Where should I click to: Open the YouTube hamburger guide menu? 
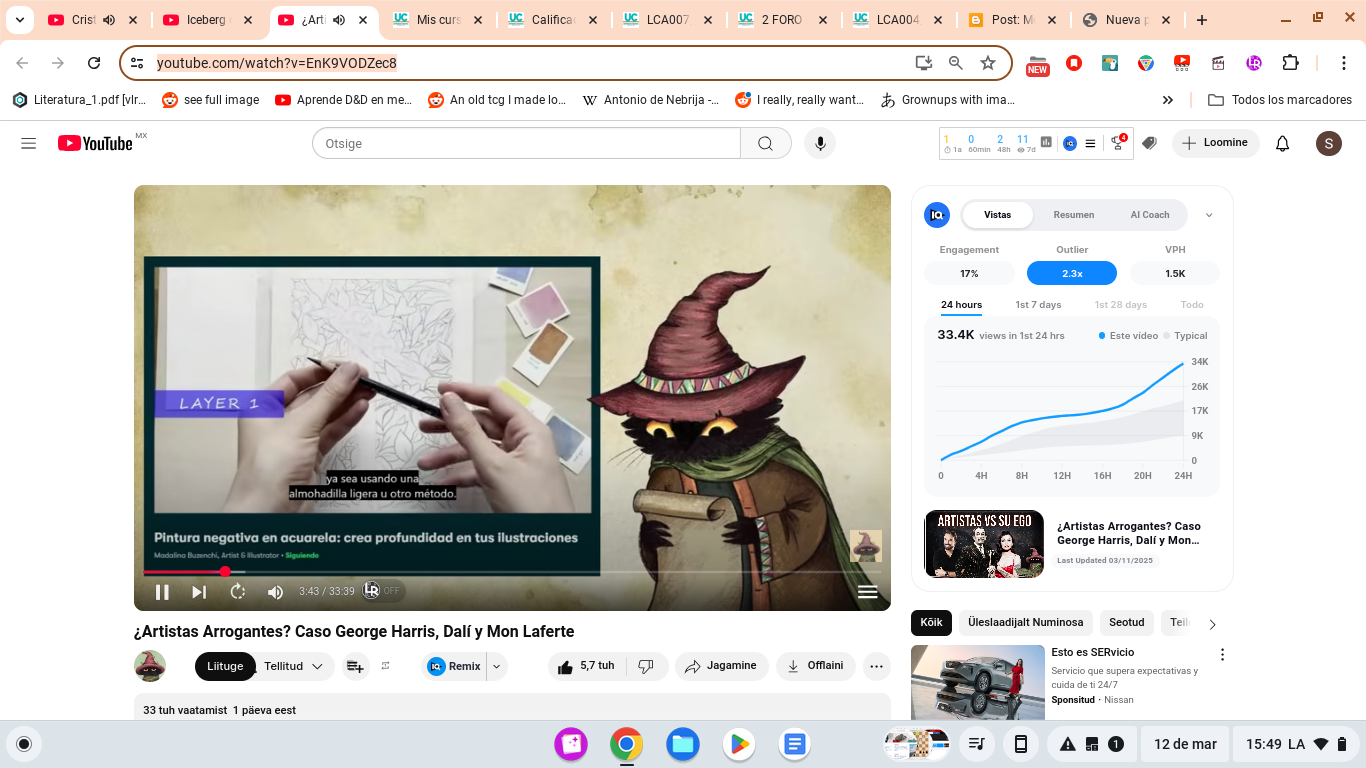click(28, 144)
